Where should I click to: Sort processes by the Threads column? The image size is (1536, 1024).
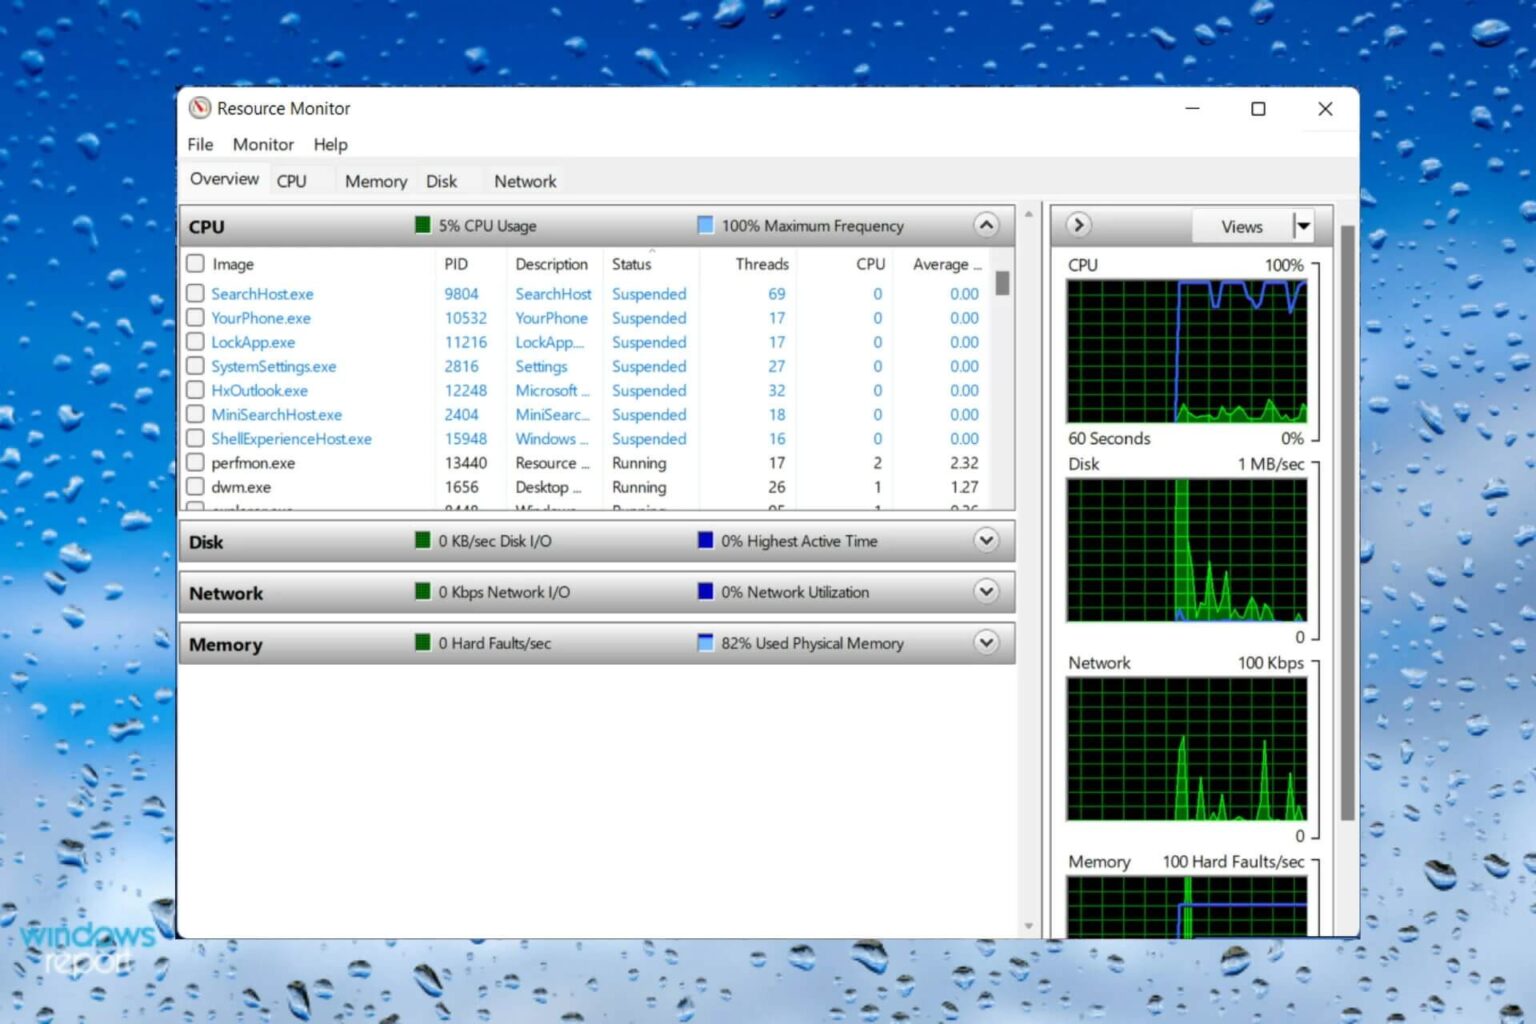point(760,263)
